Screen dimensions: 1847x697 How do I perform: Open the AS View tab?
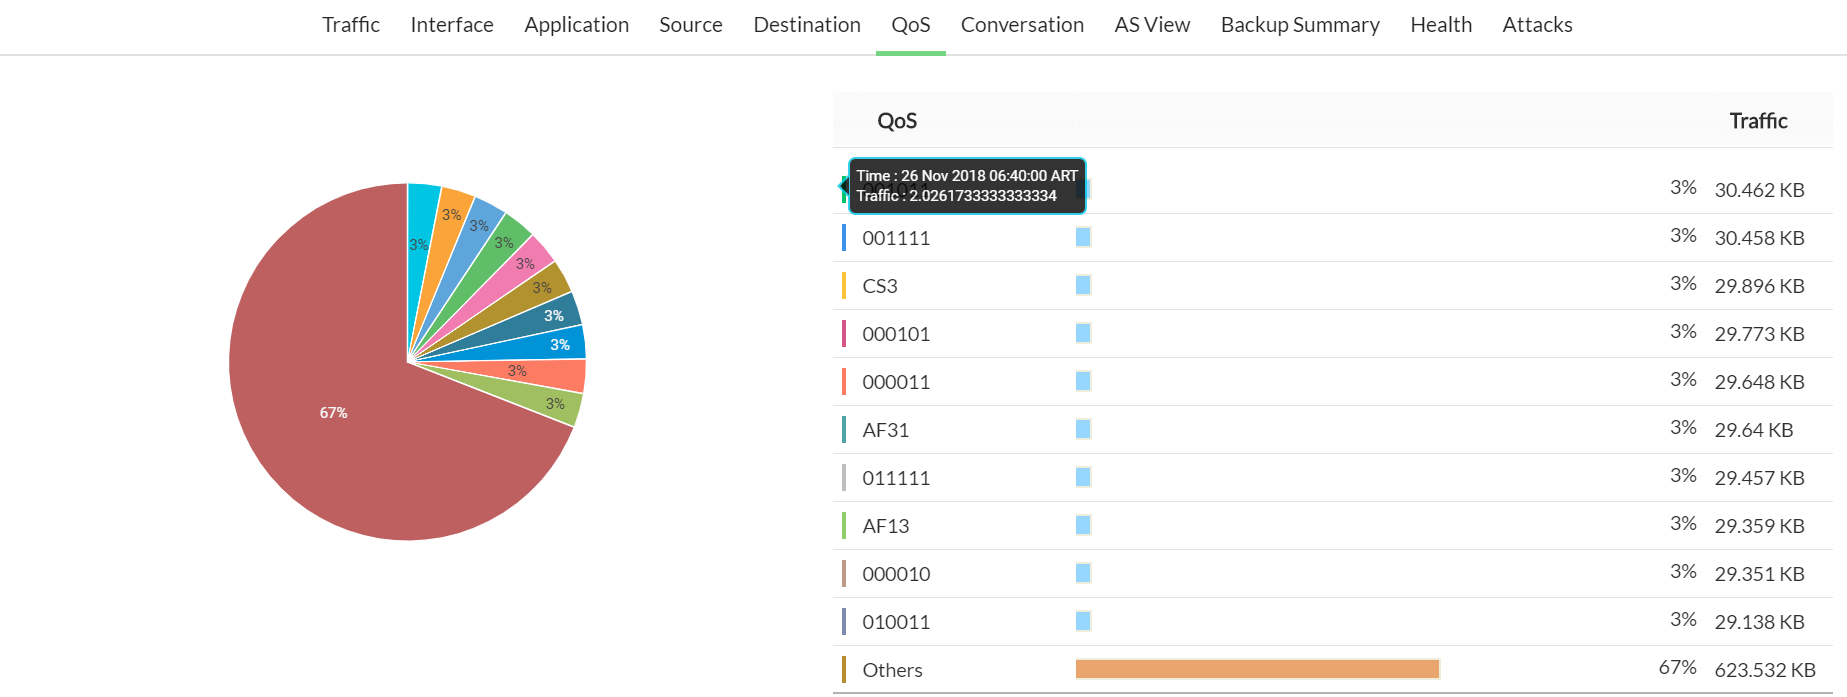(1152, 25)
